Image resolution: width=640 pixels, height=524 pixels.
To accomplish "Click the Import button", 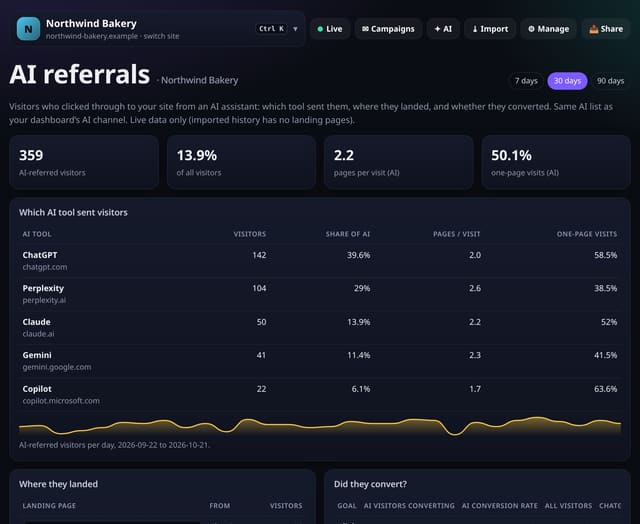I will pyautogui.click(x=490, y=29).
